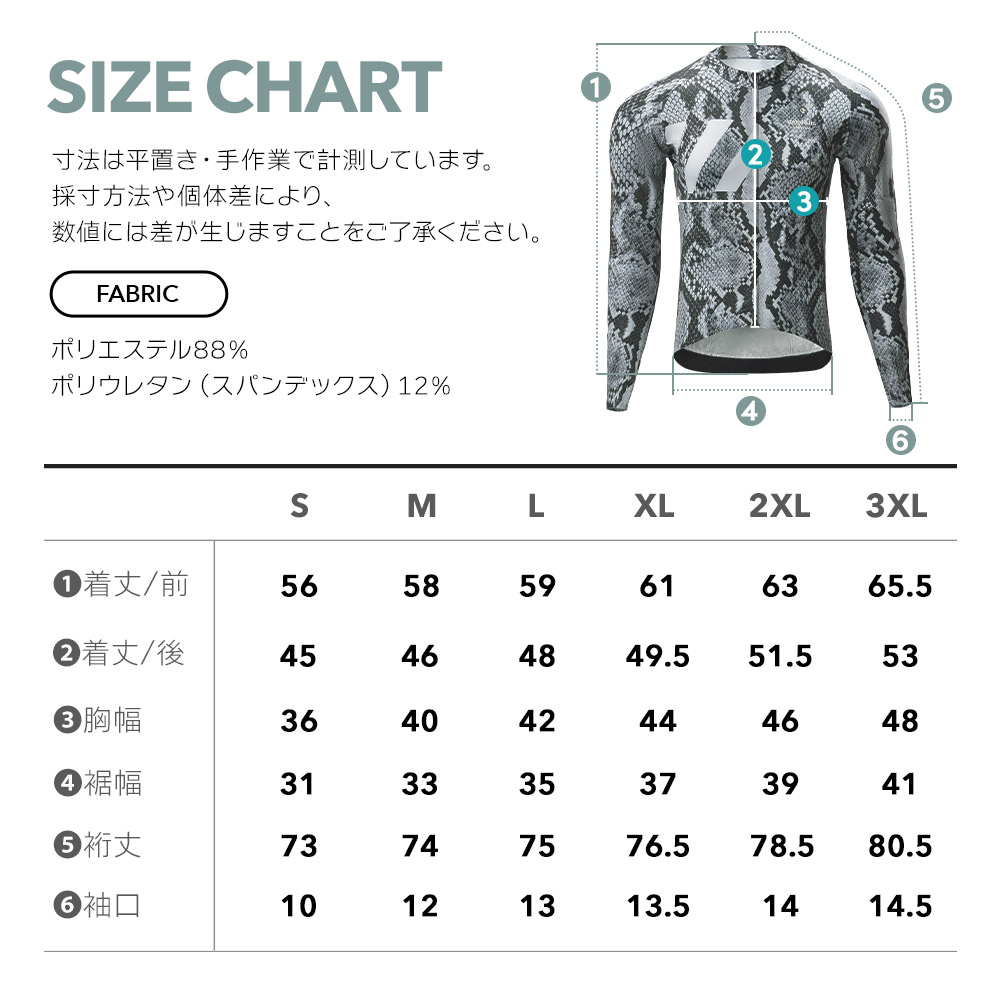Click the number 6 cuff marker
1000x1000 pixels.
[x=901, y=440]
